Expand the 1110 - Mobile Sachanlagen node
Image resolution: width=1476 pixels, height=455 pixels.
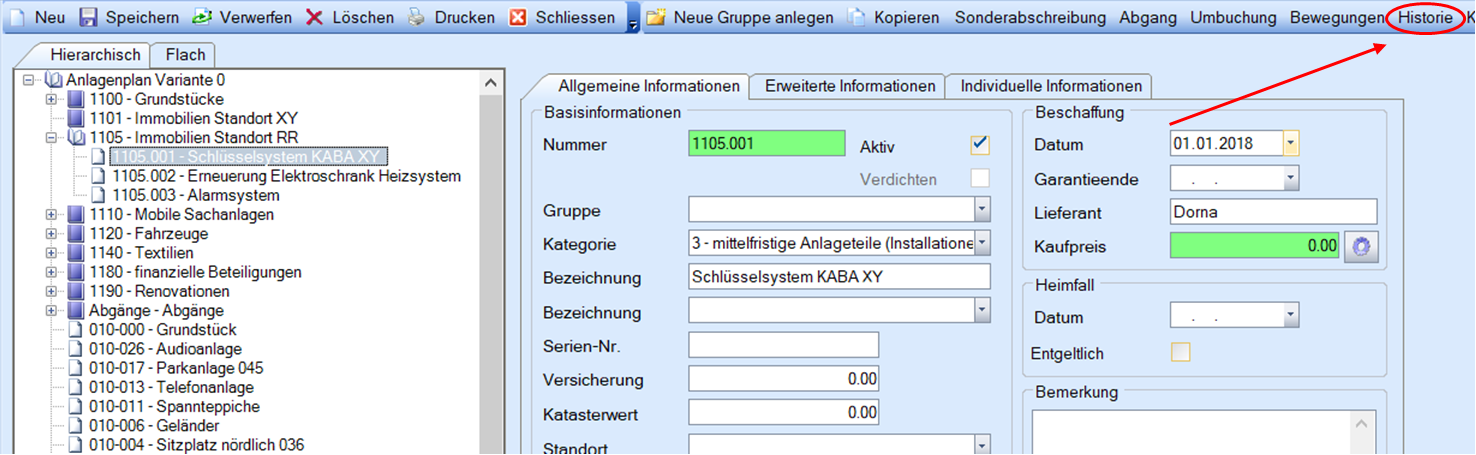tap(52, 215)
